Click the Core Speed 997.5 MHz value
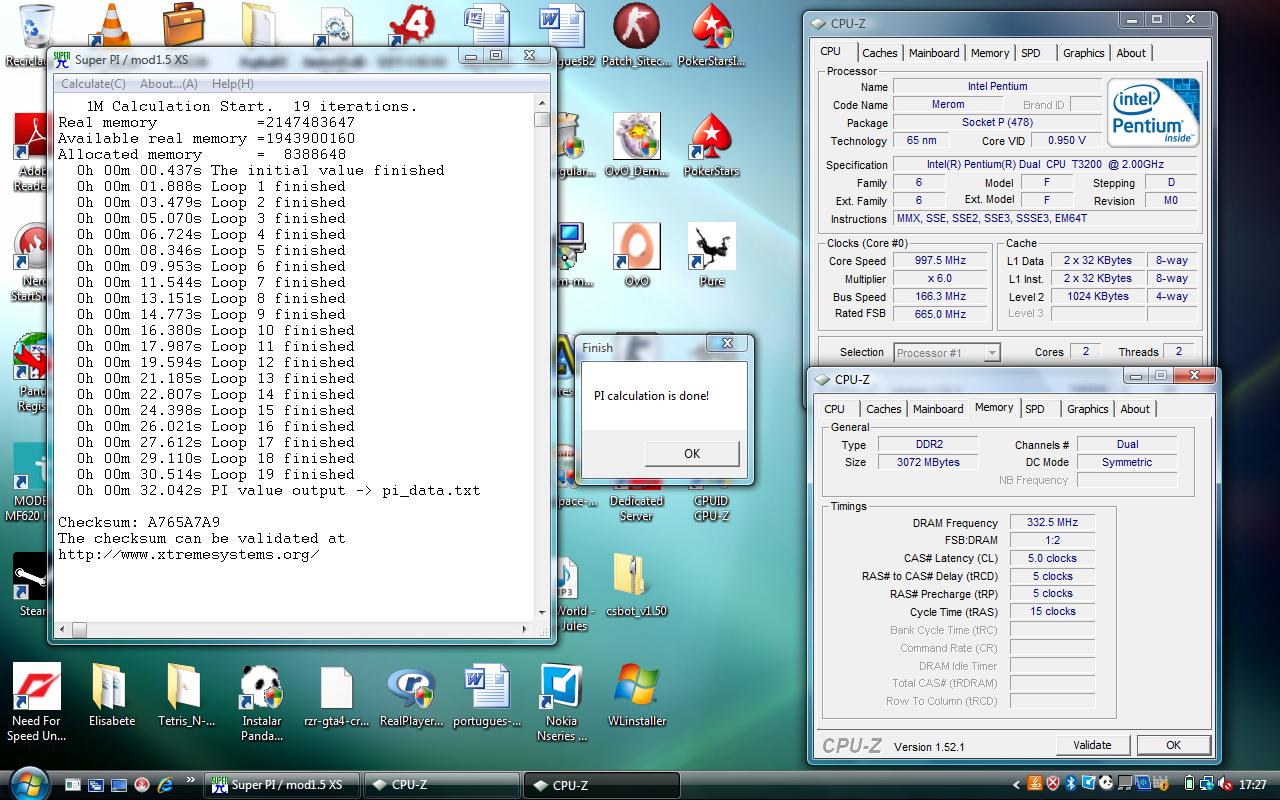Screen dimensions: 1280x800 point(940,261)
